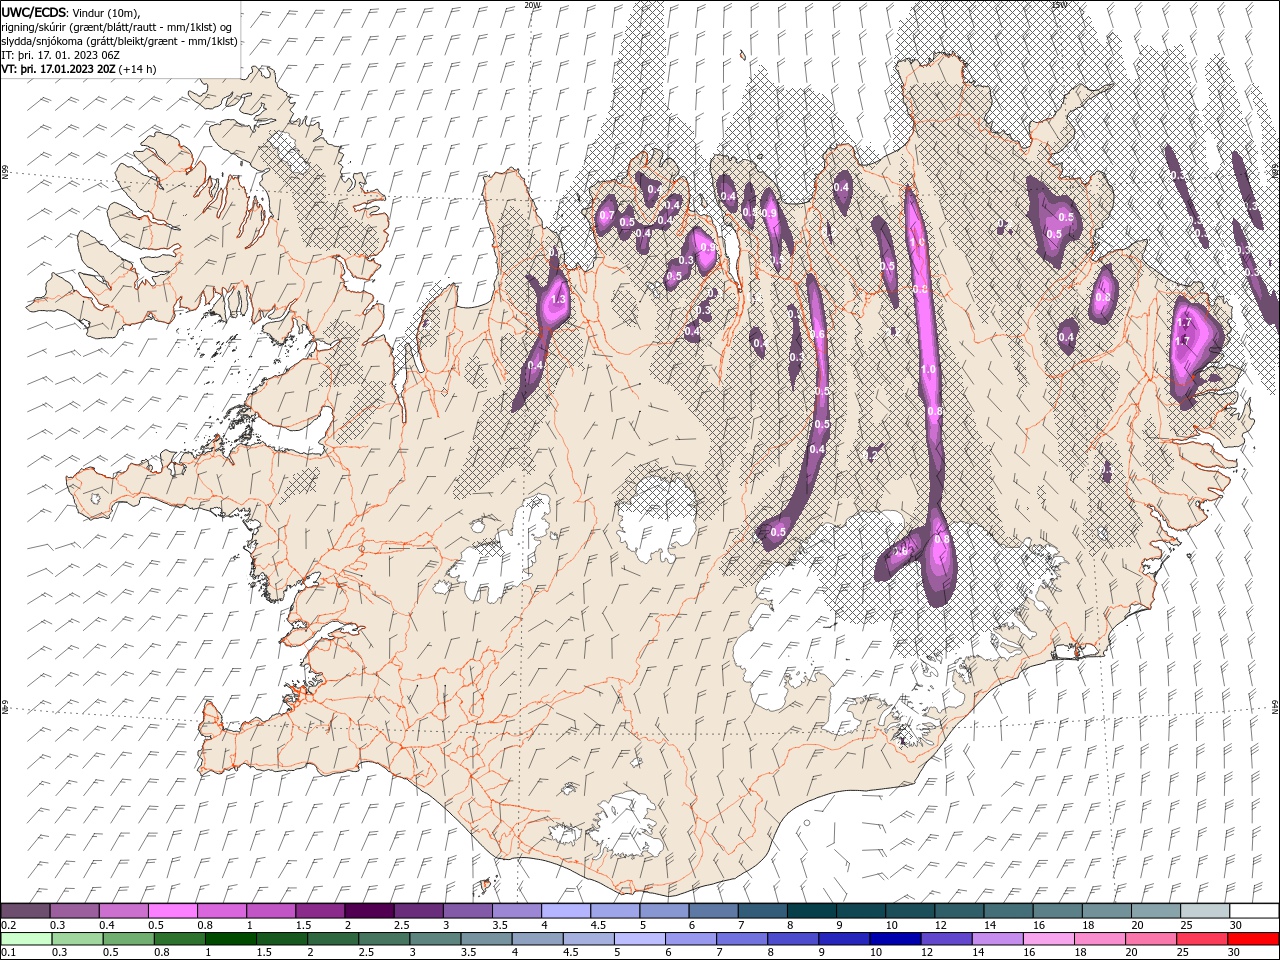
Task: Select the upper legend swatch between 0.4 and 0.5
Action: 123,911
